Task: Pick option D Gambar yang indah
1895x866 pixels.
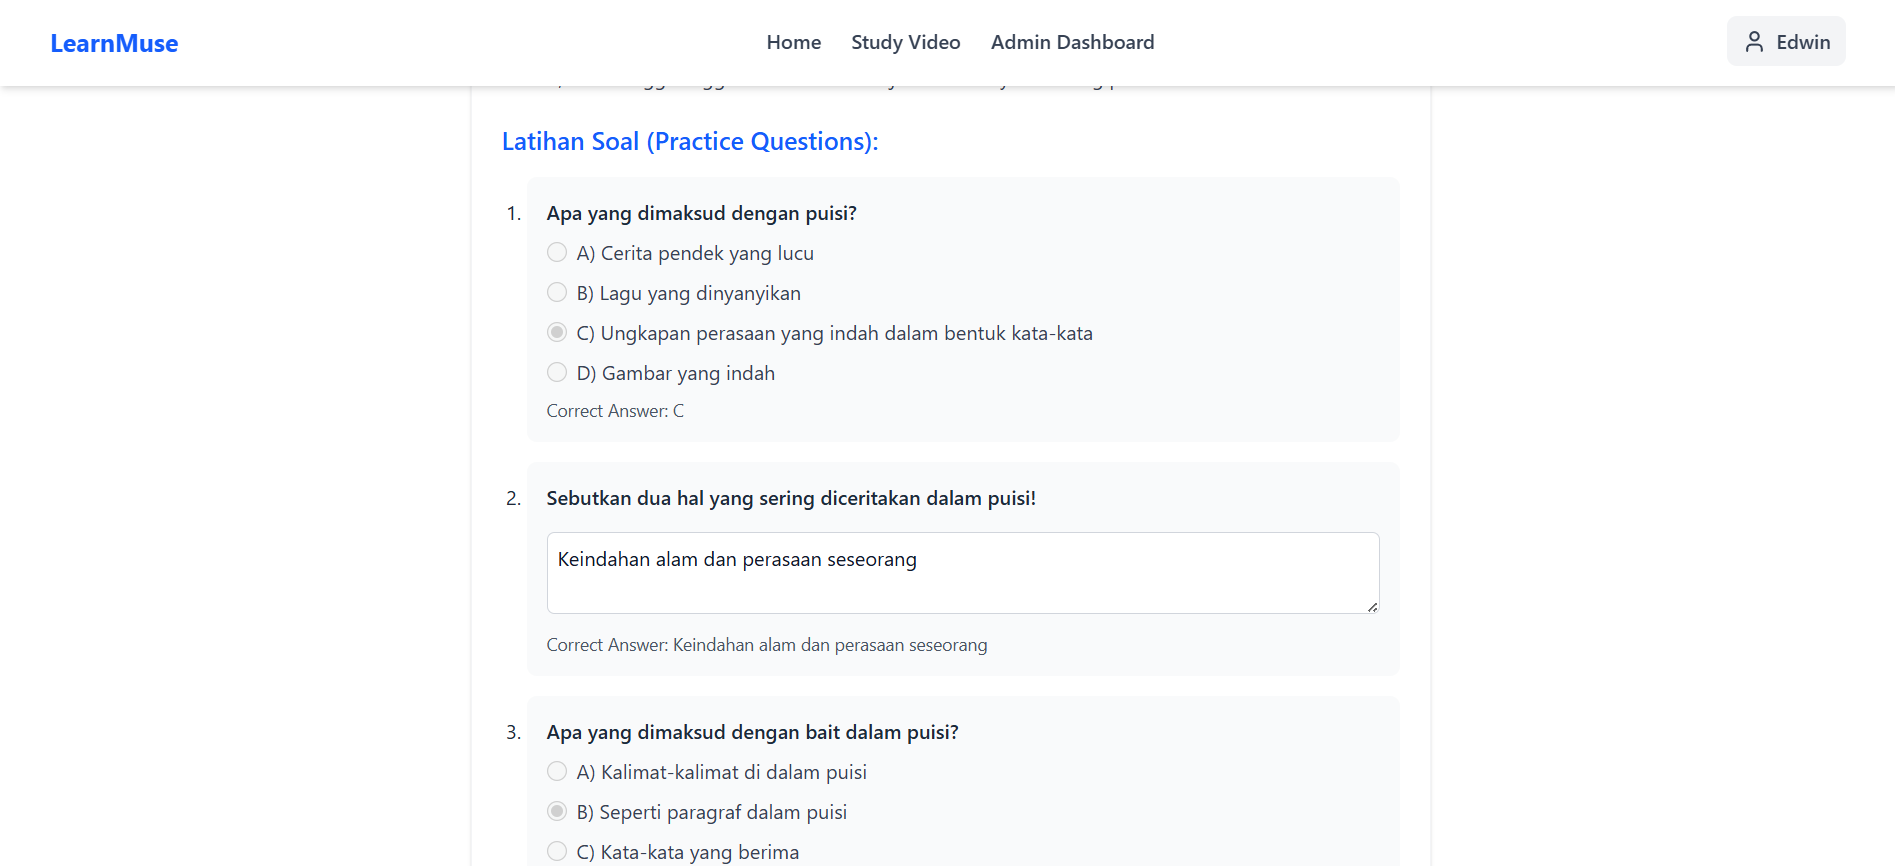Action: [557, 373]
